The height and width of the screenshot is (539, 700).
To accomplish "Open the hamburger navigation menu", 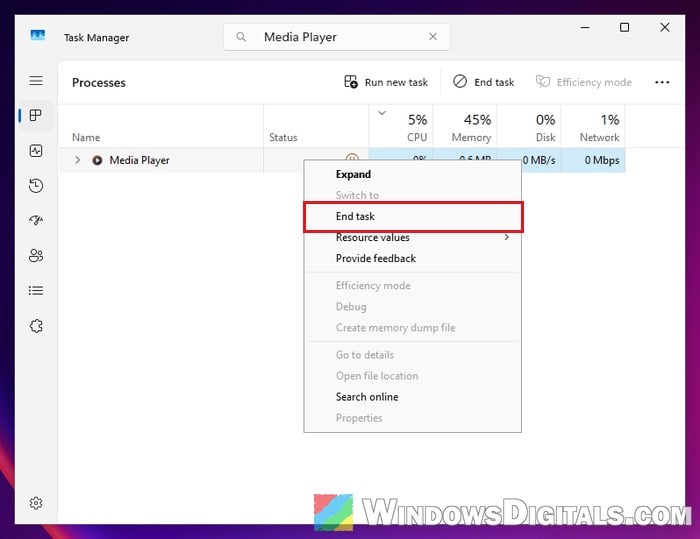I will point(36,81).
